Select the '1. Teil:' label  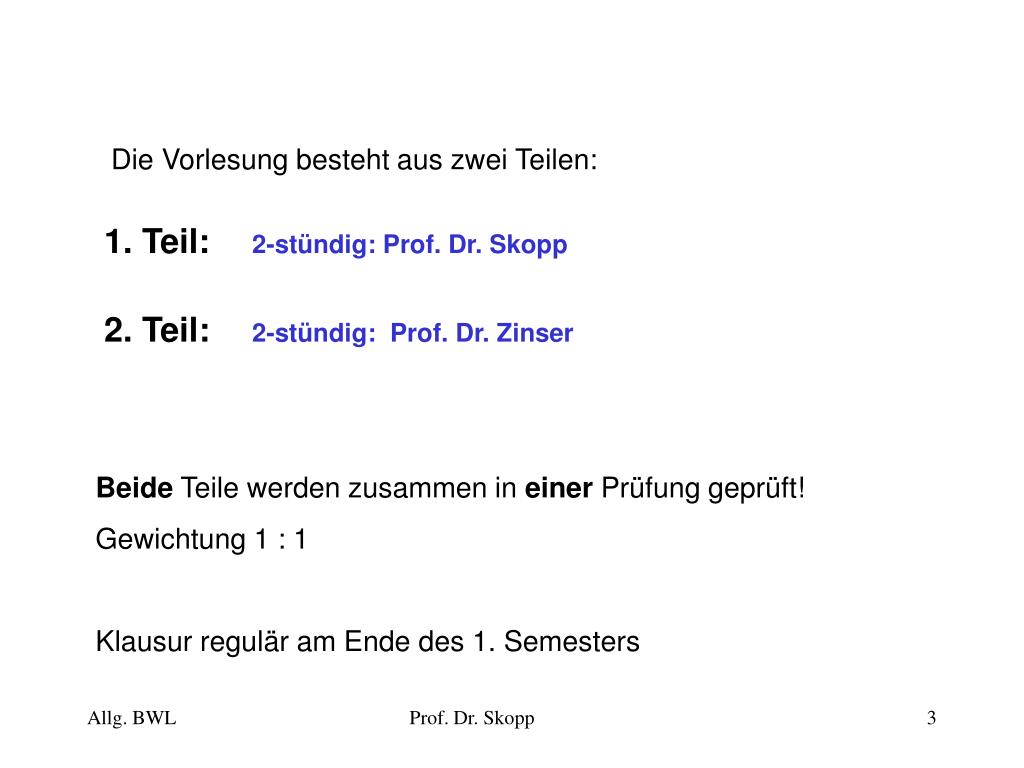coord(157,242)
